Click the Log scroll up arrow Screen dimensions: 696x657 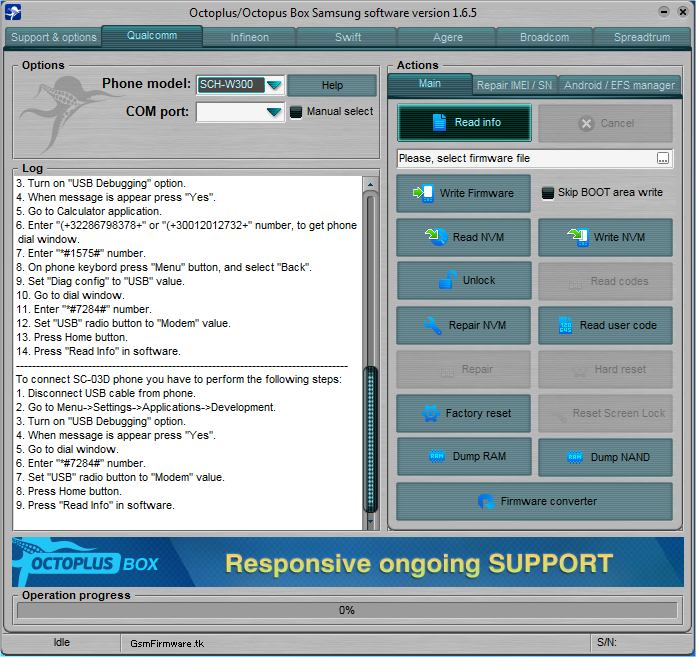(370, 184)
